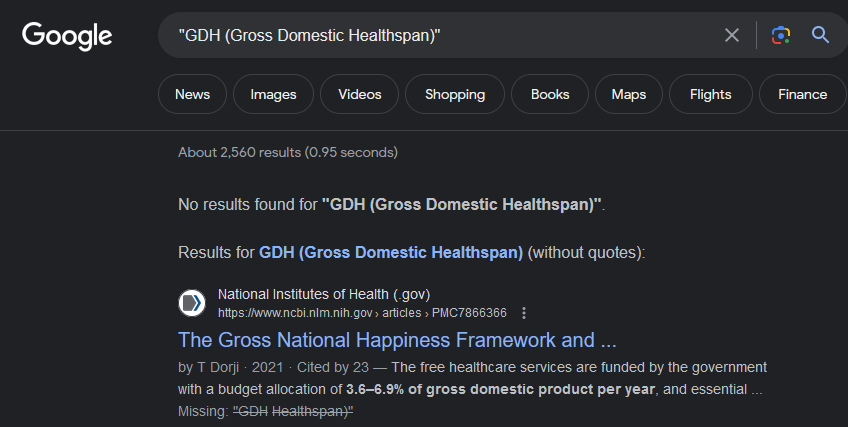Open The Gross National Happiness Framework result
Screen dimensions: 848x427
[x=397, y=340]
